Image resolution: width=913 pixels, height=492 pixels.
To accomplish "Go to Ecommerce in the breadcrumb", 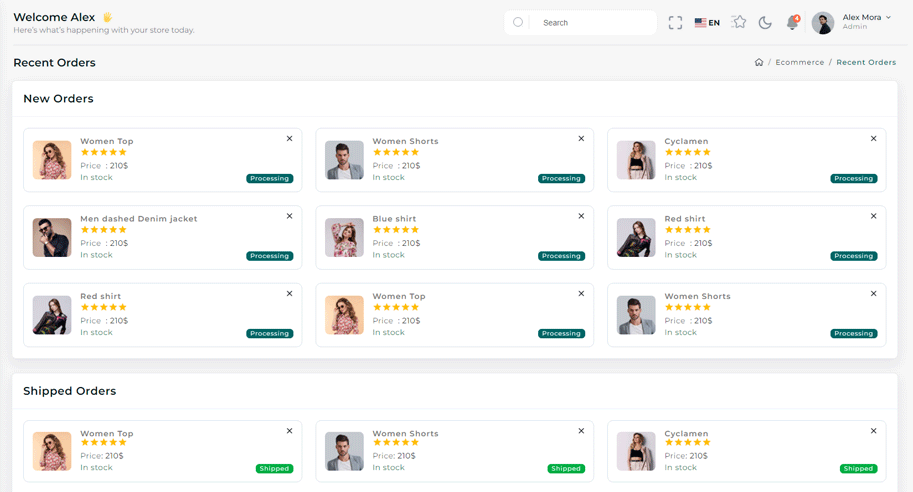I will [800, 63].
